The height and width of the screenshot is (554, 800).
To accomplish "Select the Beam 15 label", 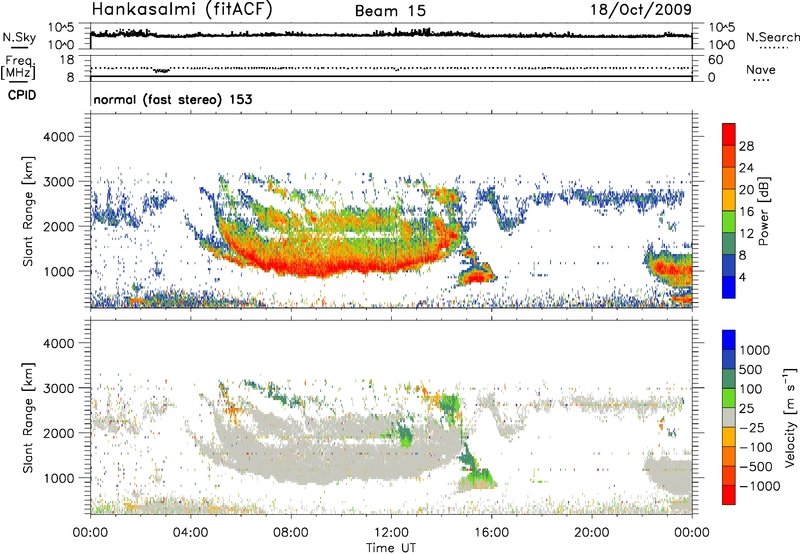I will [390, 11].
